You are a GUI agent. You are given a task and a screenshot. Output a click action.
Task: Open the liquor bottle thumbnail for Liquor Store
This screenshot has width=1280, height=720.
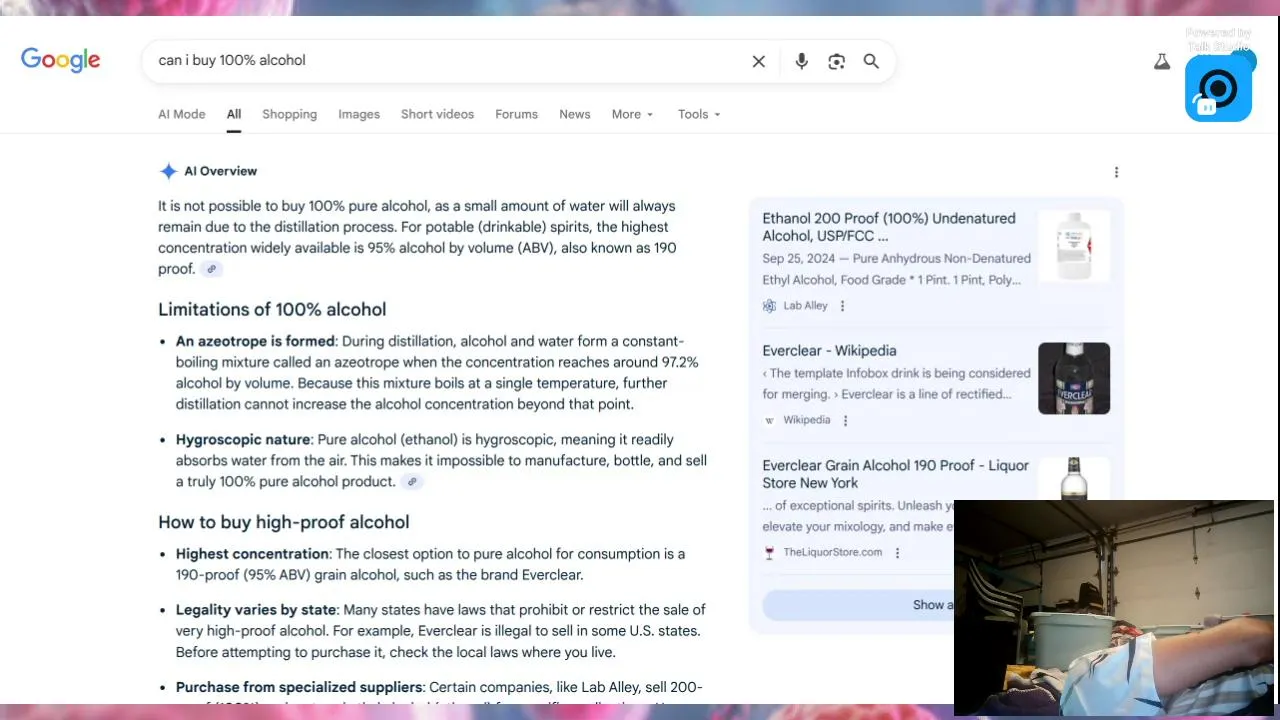tap(1074, 478)
